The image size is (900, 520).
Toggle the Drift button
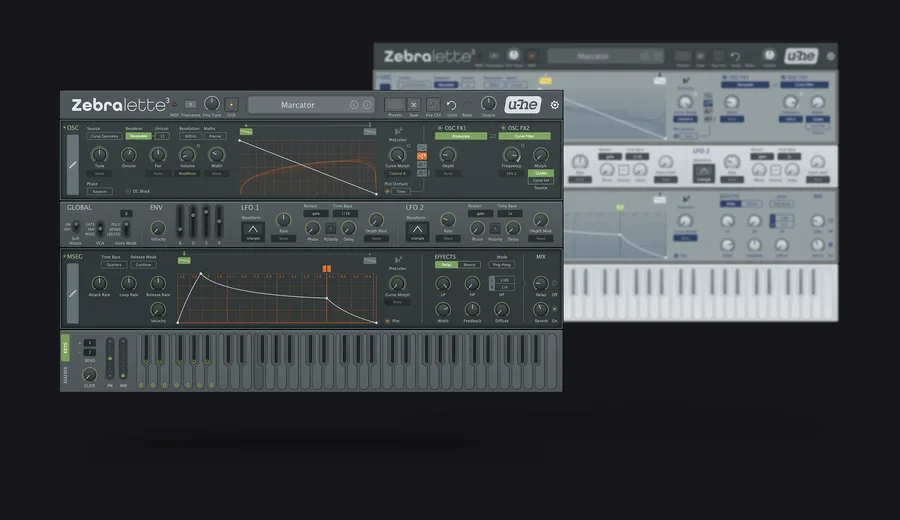pyautogui.click(x=231, y=104)
